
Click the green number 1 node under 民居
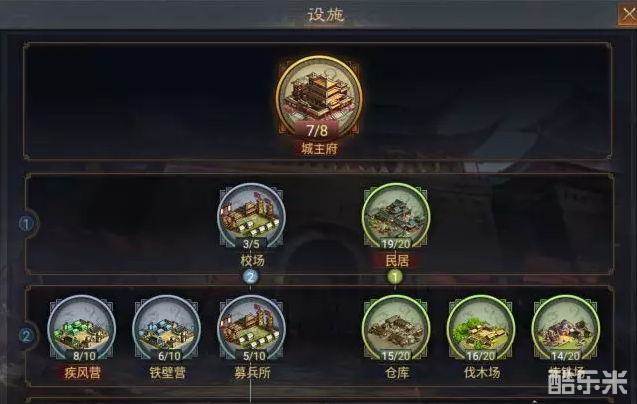(x=395, y=277)
